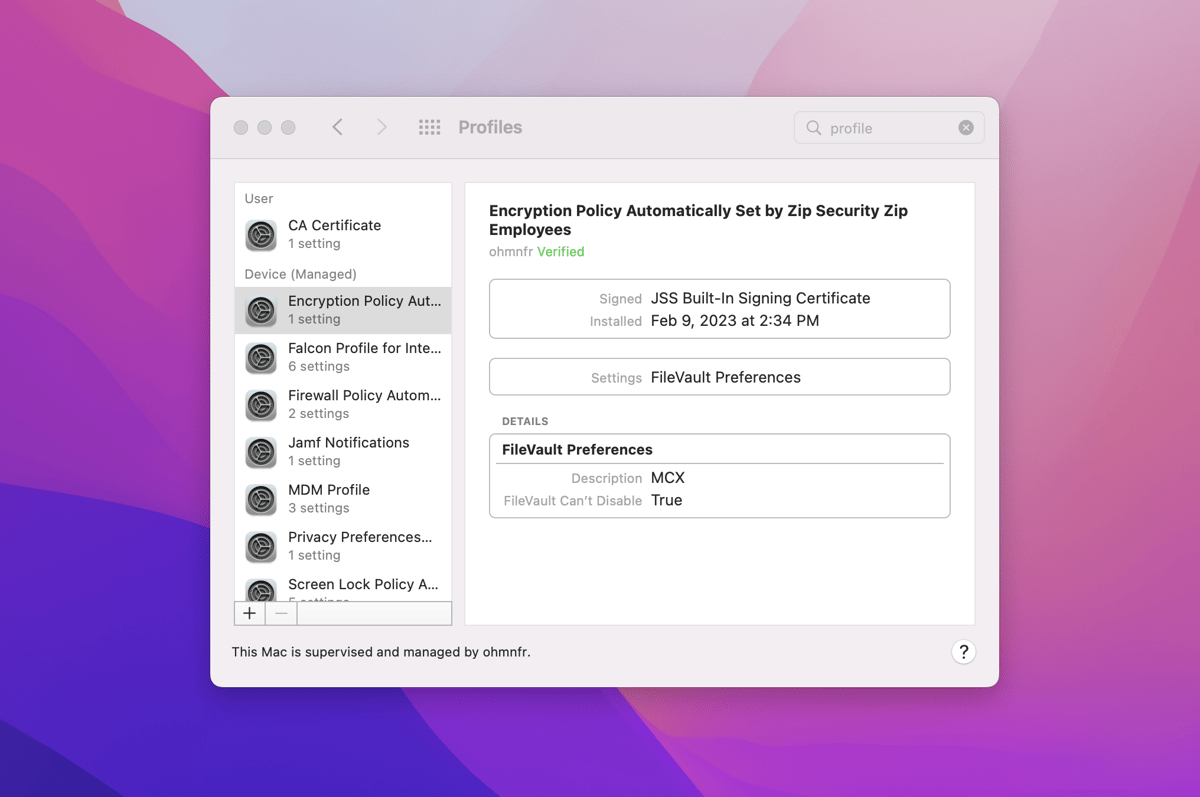1200x797 pixels.
Task: Click the Falcon Profile settings icon
Action: 261,357
